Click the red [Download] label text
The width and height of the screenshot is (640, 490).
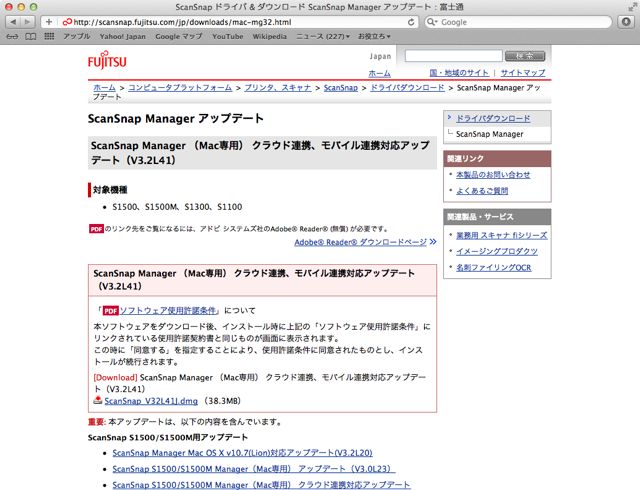tap(116, 377)
